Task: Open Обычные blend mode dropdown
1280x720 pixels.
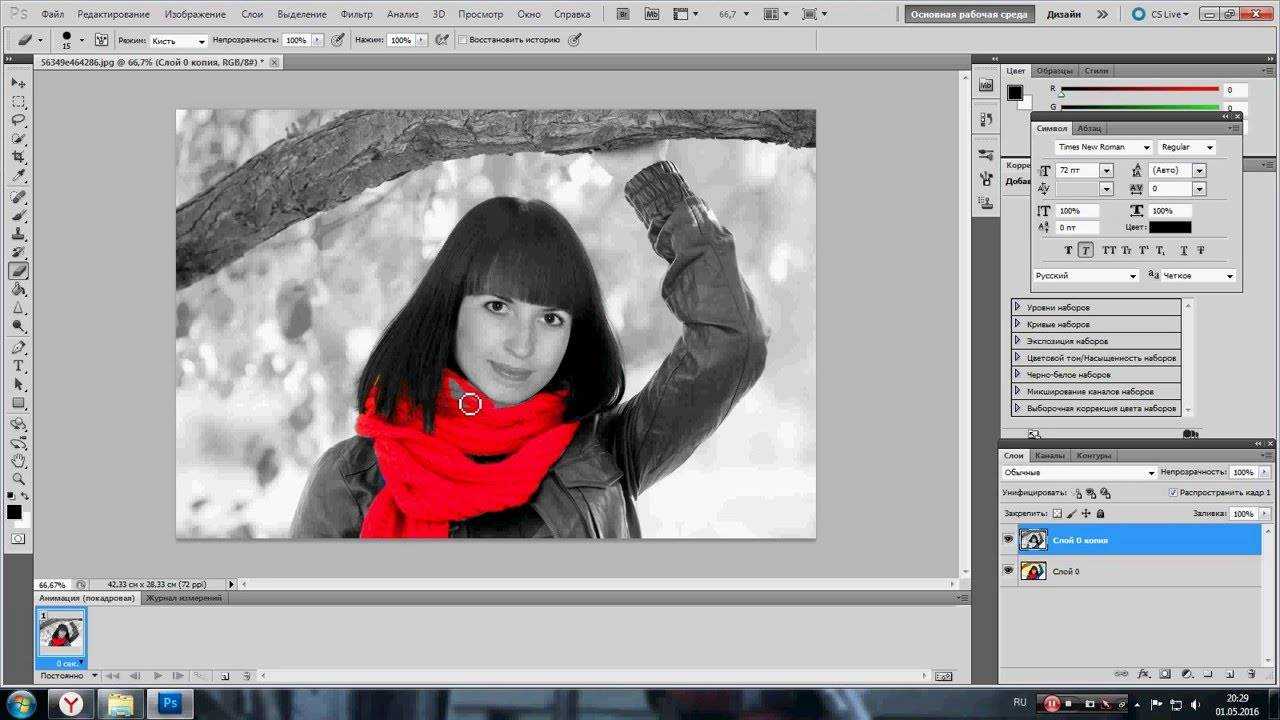Action: (1078, 472)
